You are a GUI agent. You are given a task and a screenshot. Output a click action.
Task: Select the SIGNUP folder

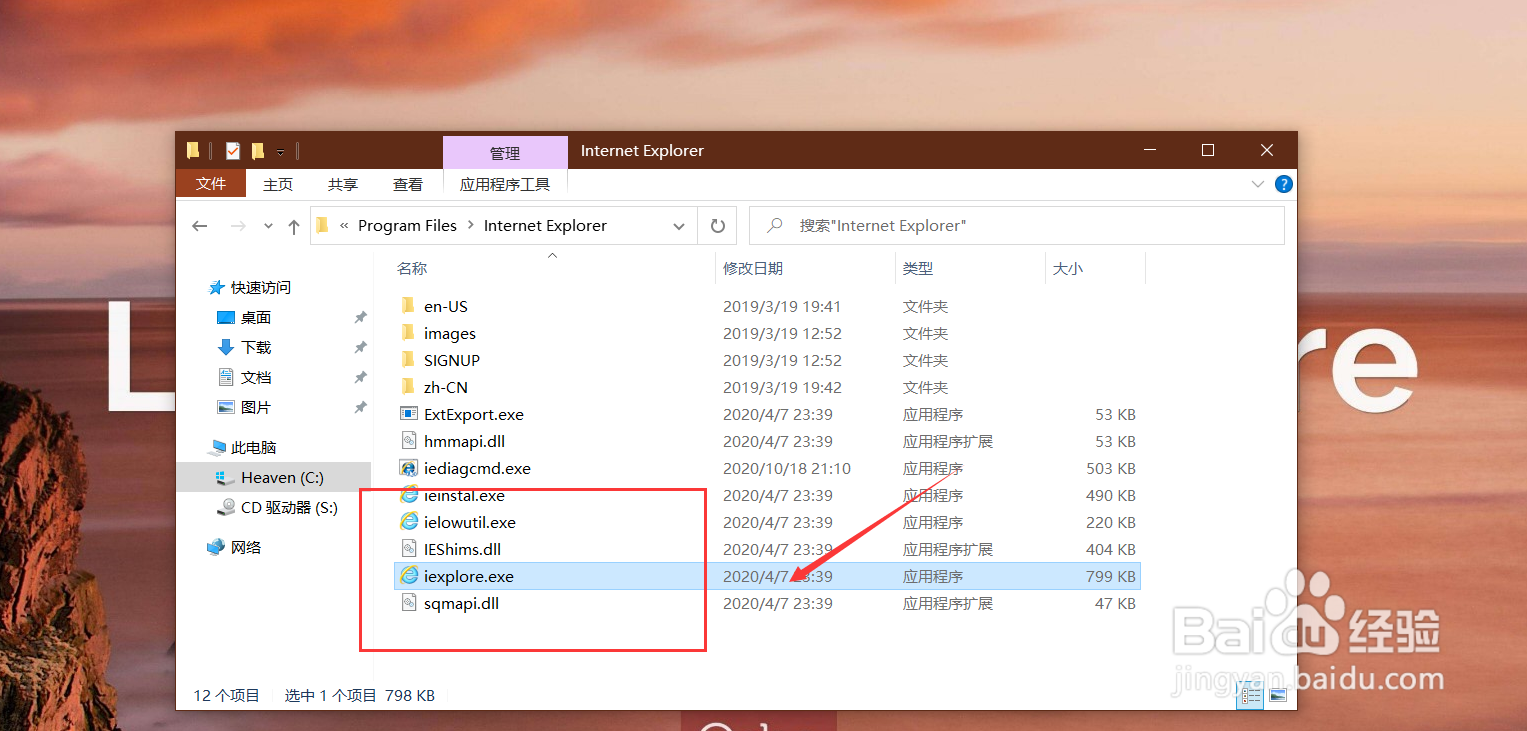coord(451,361)
